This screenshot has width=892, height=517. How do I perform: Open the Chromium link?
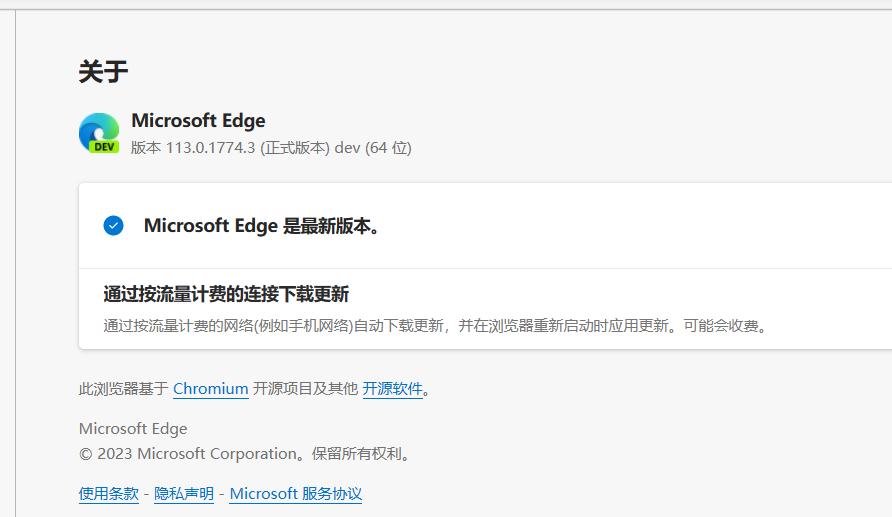pyautogui.click(x=210, y=389)
